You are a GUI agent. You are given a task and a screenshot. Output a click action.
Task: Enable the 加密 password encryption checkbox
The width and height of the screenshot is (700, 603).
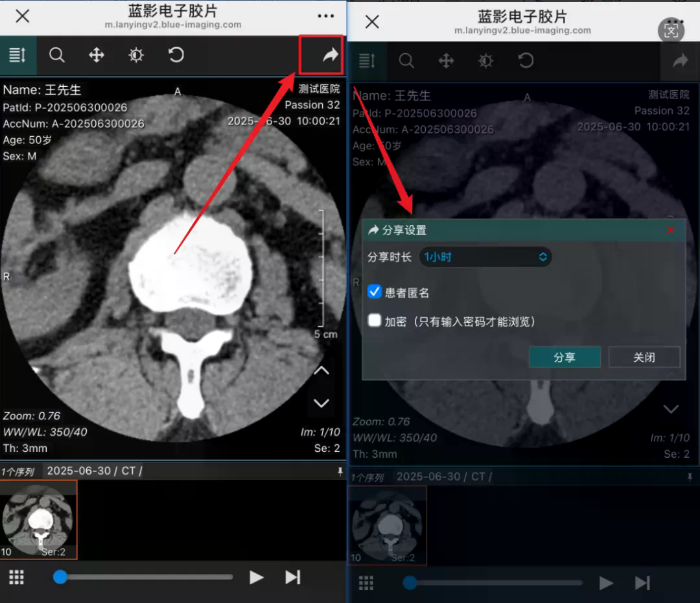click(x=375, y=321)
